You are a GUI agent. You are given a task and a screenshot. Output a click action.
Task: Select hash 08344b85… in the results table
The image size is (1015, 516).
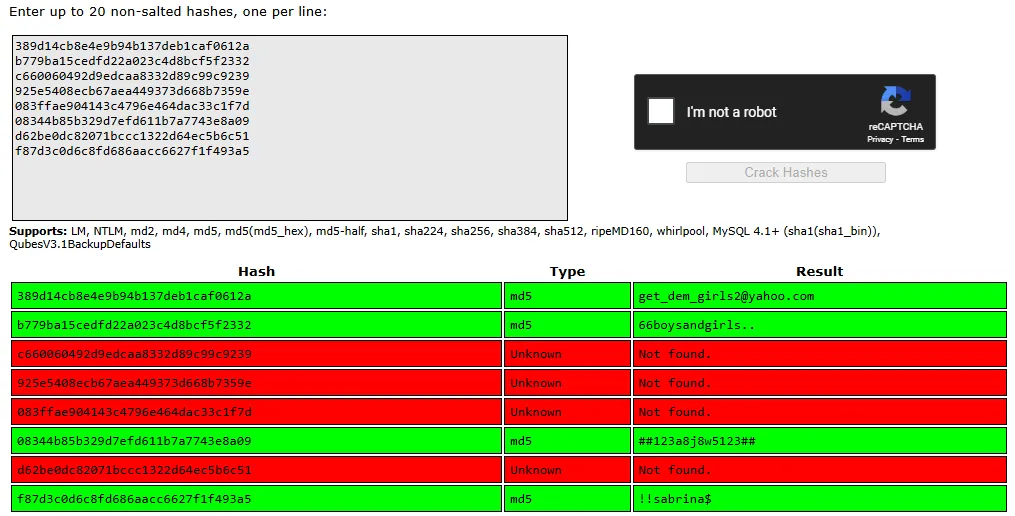(134, 441)
